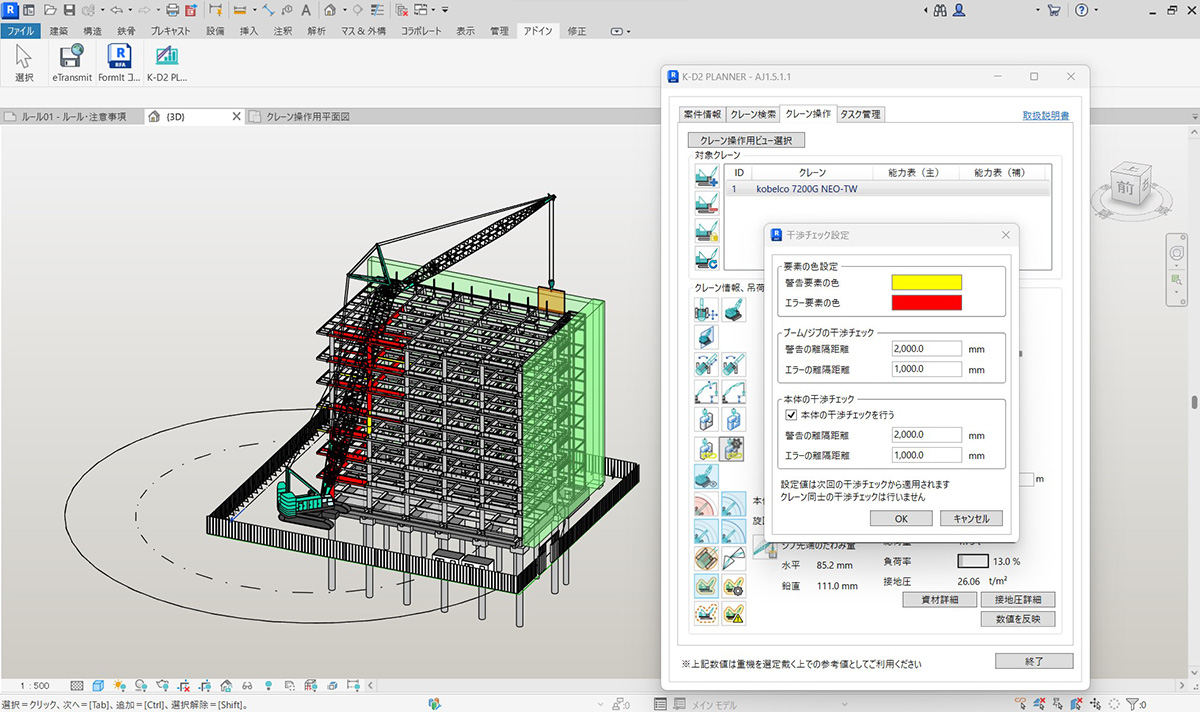
Task: Expand the Customize Quick Access Toolbar arrow
Action: [x=447, y=10]
